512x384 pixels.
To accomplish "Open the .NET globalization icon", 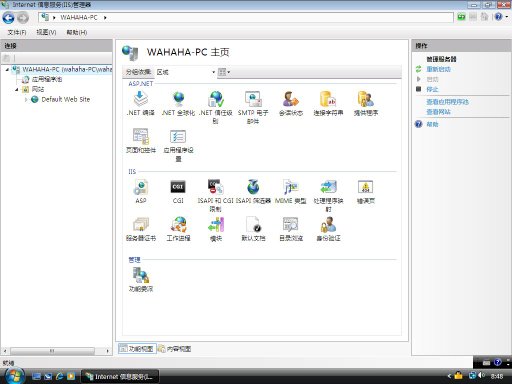I will tap(178, 99).
